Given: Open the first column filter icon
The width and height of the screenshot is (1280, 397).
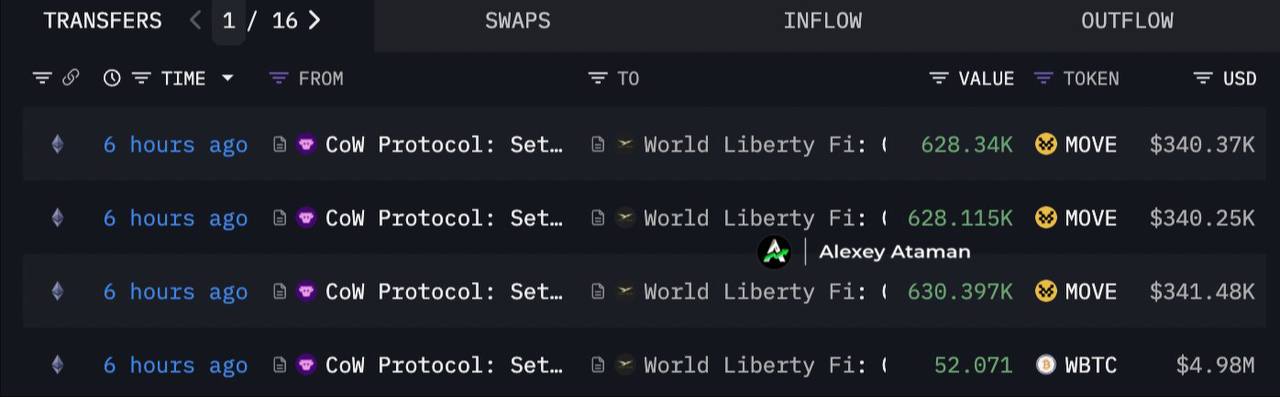Looking at the screenshot, I should point(42,78).
